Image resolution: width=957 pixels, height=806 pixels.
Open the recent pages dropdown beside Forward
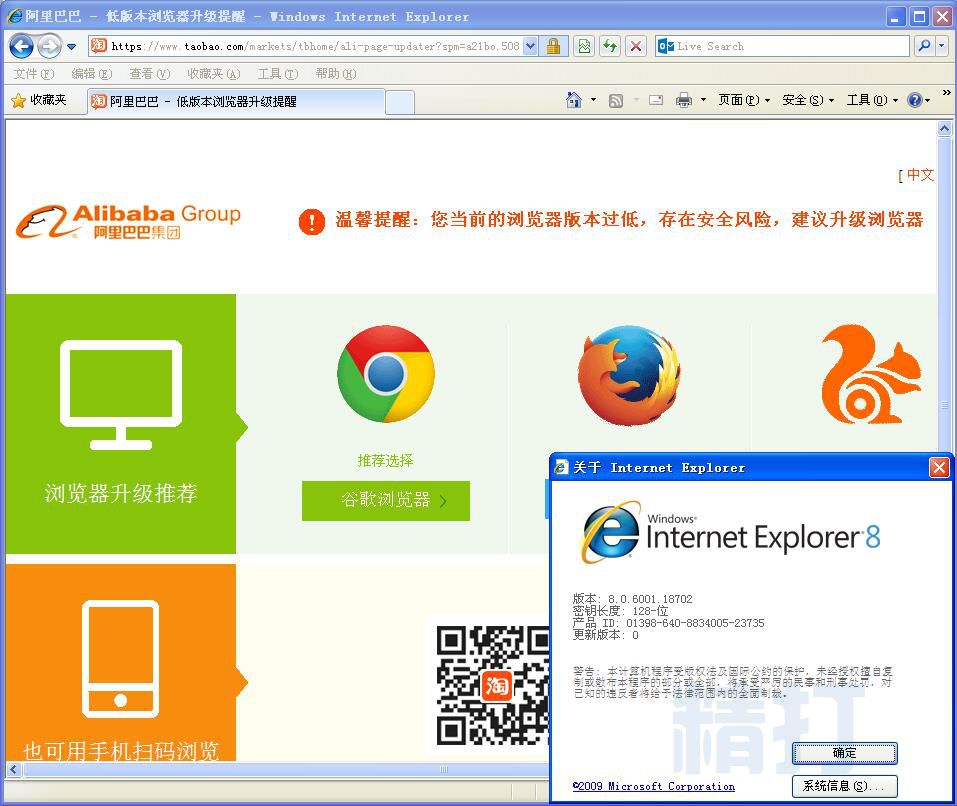point(71,46)
